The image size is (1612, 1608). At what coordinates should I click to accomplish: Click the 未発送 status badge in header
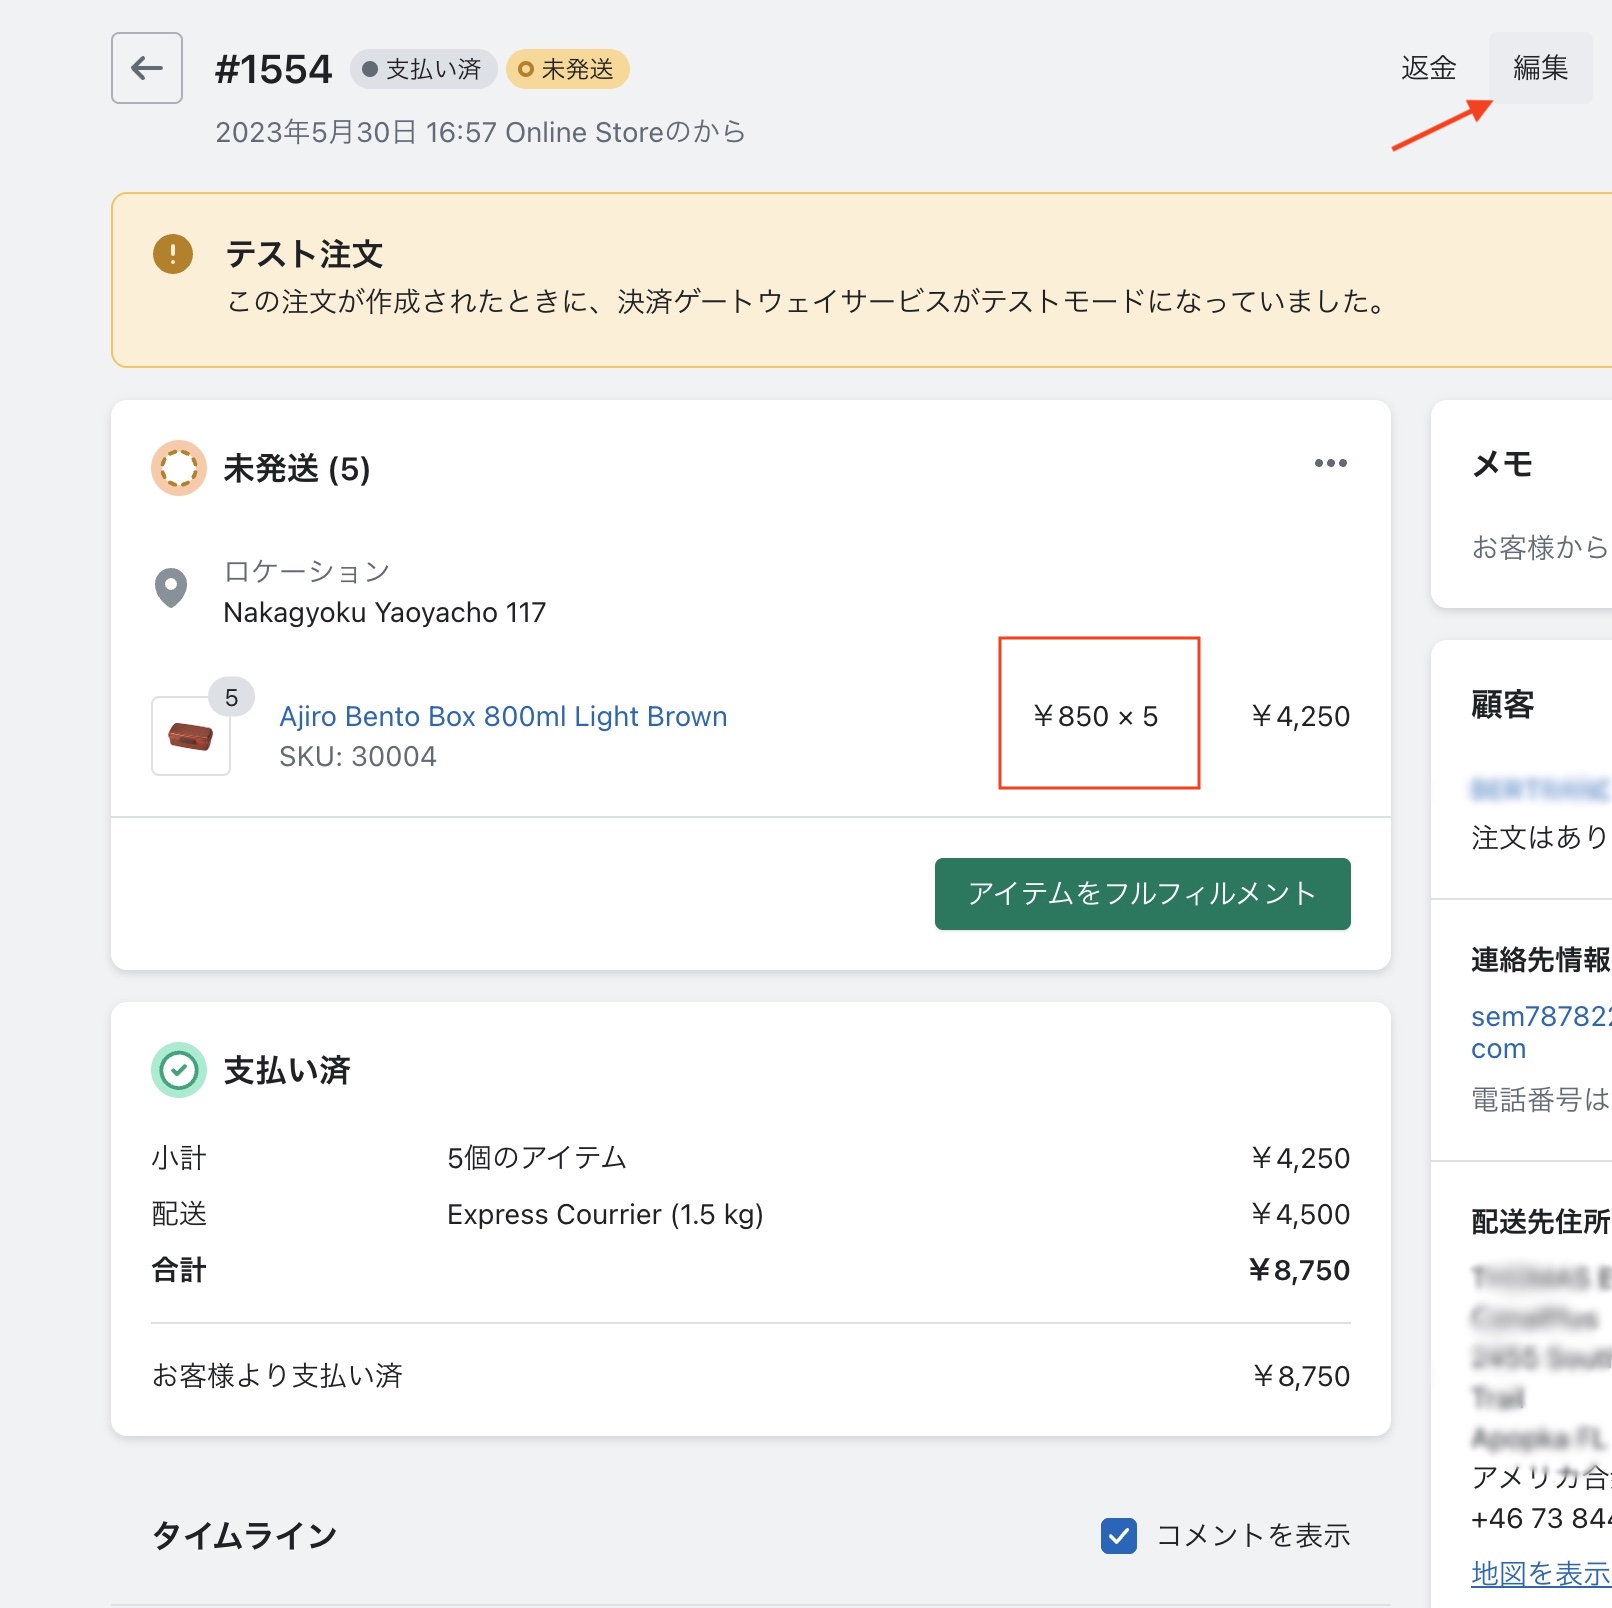567,69
